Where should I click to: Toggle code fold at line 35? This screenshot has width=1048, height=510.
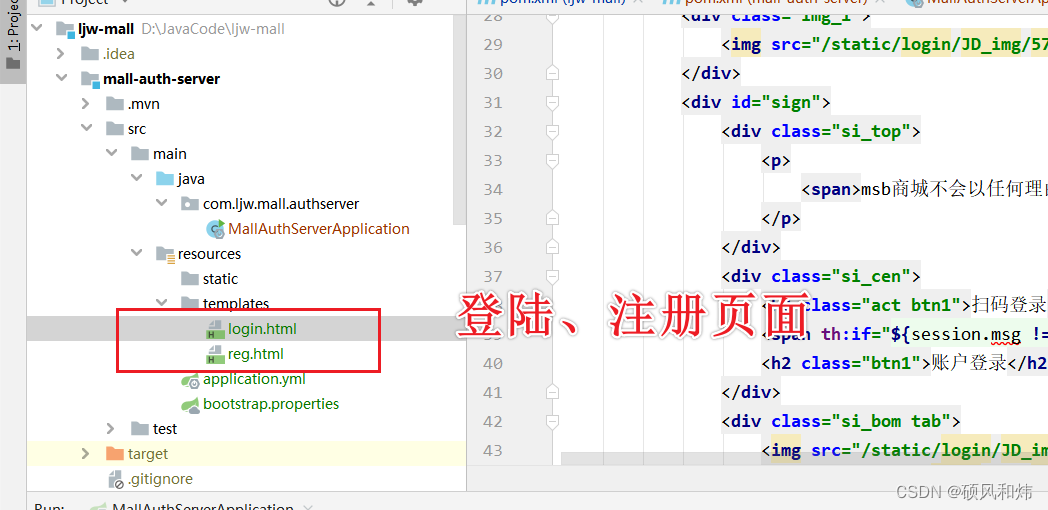tap(552, 218)
